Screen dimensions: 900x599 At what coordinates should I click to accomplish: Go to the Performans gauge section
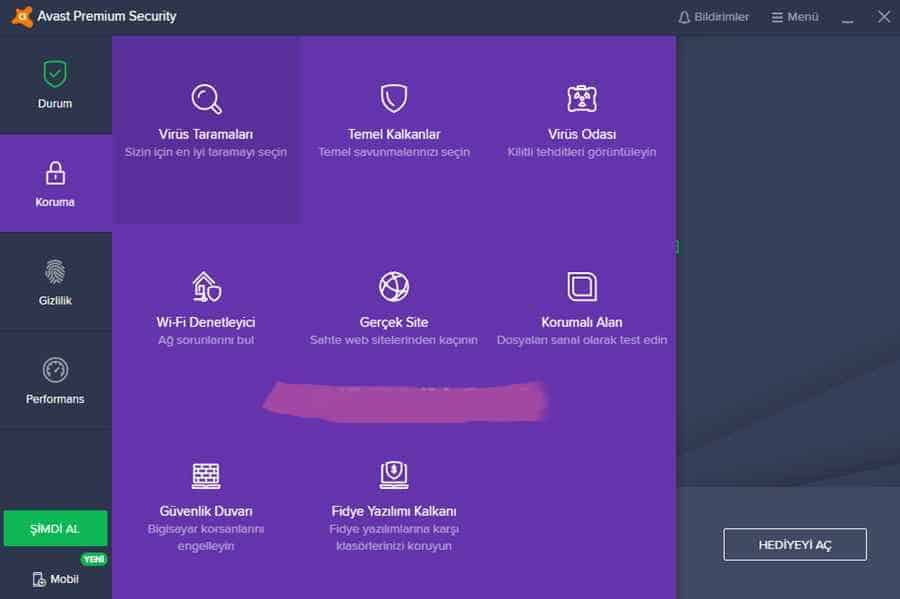(55, 380)
